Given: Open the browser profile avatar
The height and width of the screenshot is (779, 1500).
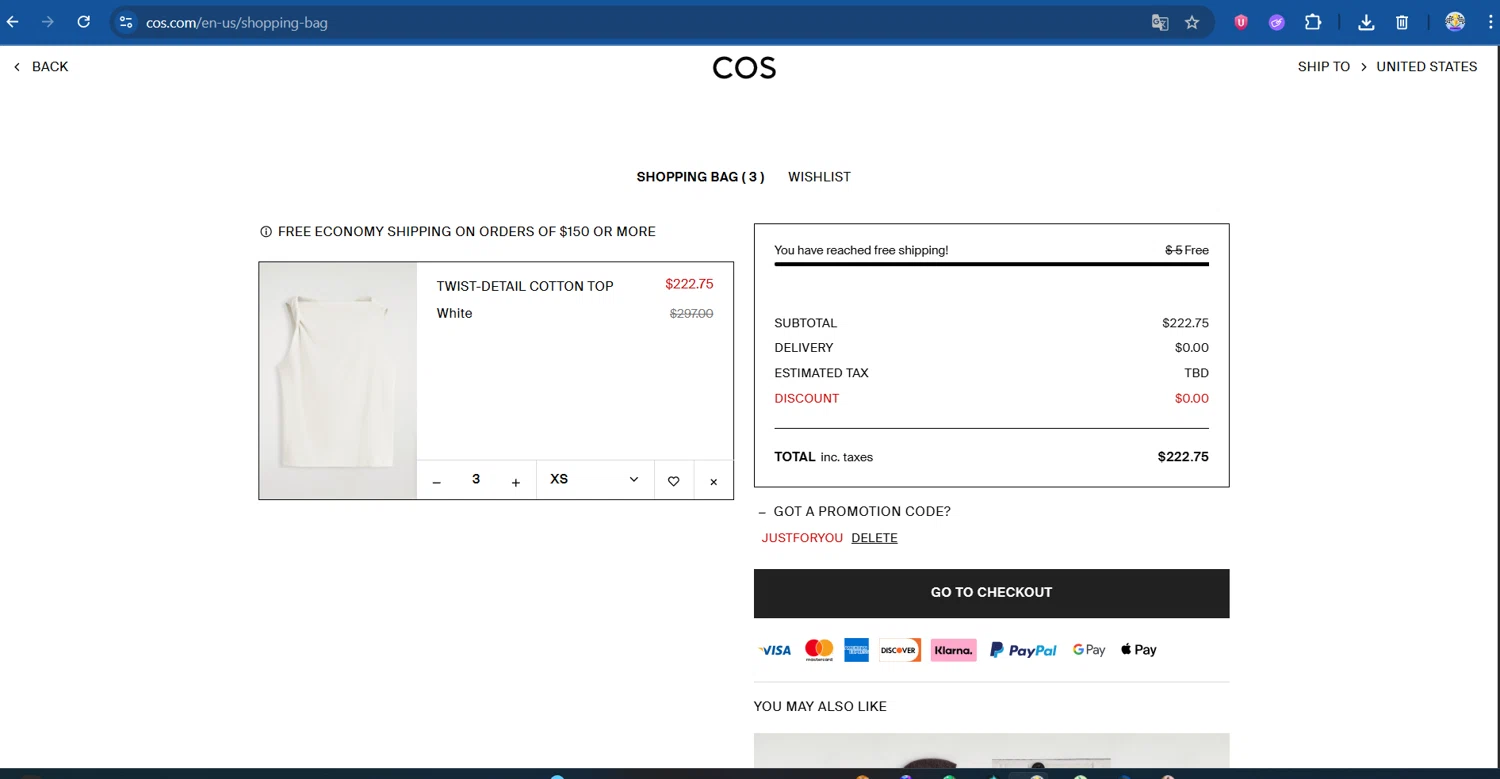Looking at the screenshot, I should click(x=1455, y=22).
